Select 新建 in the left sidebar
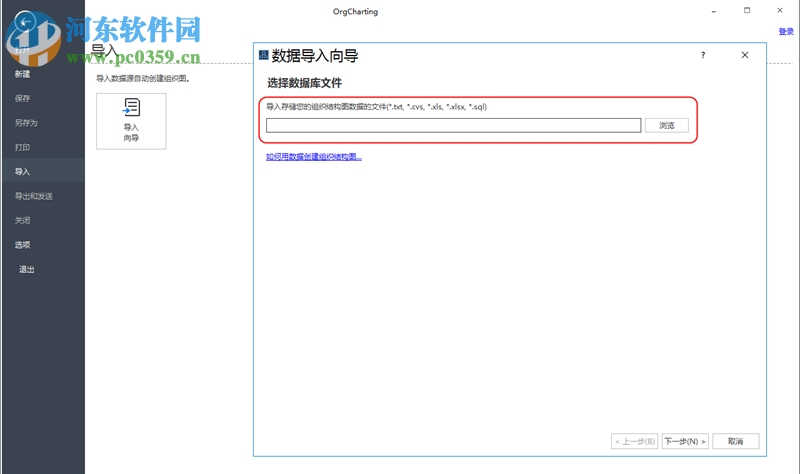This screenshot has width=801, height=474. pyautogui.click(x=22, y=74)
